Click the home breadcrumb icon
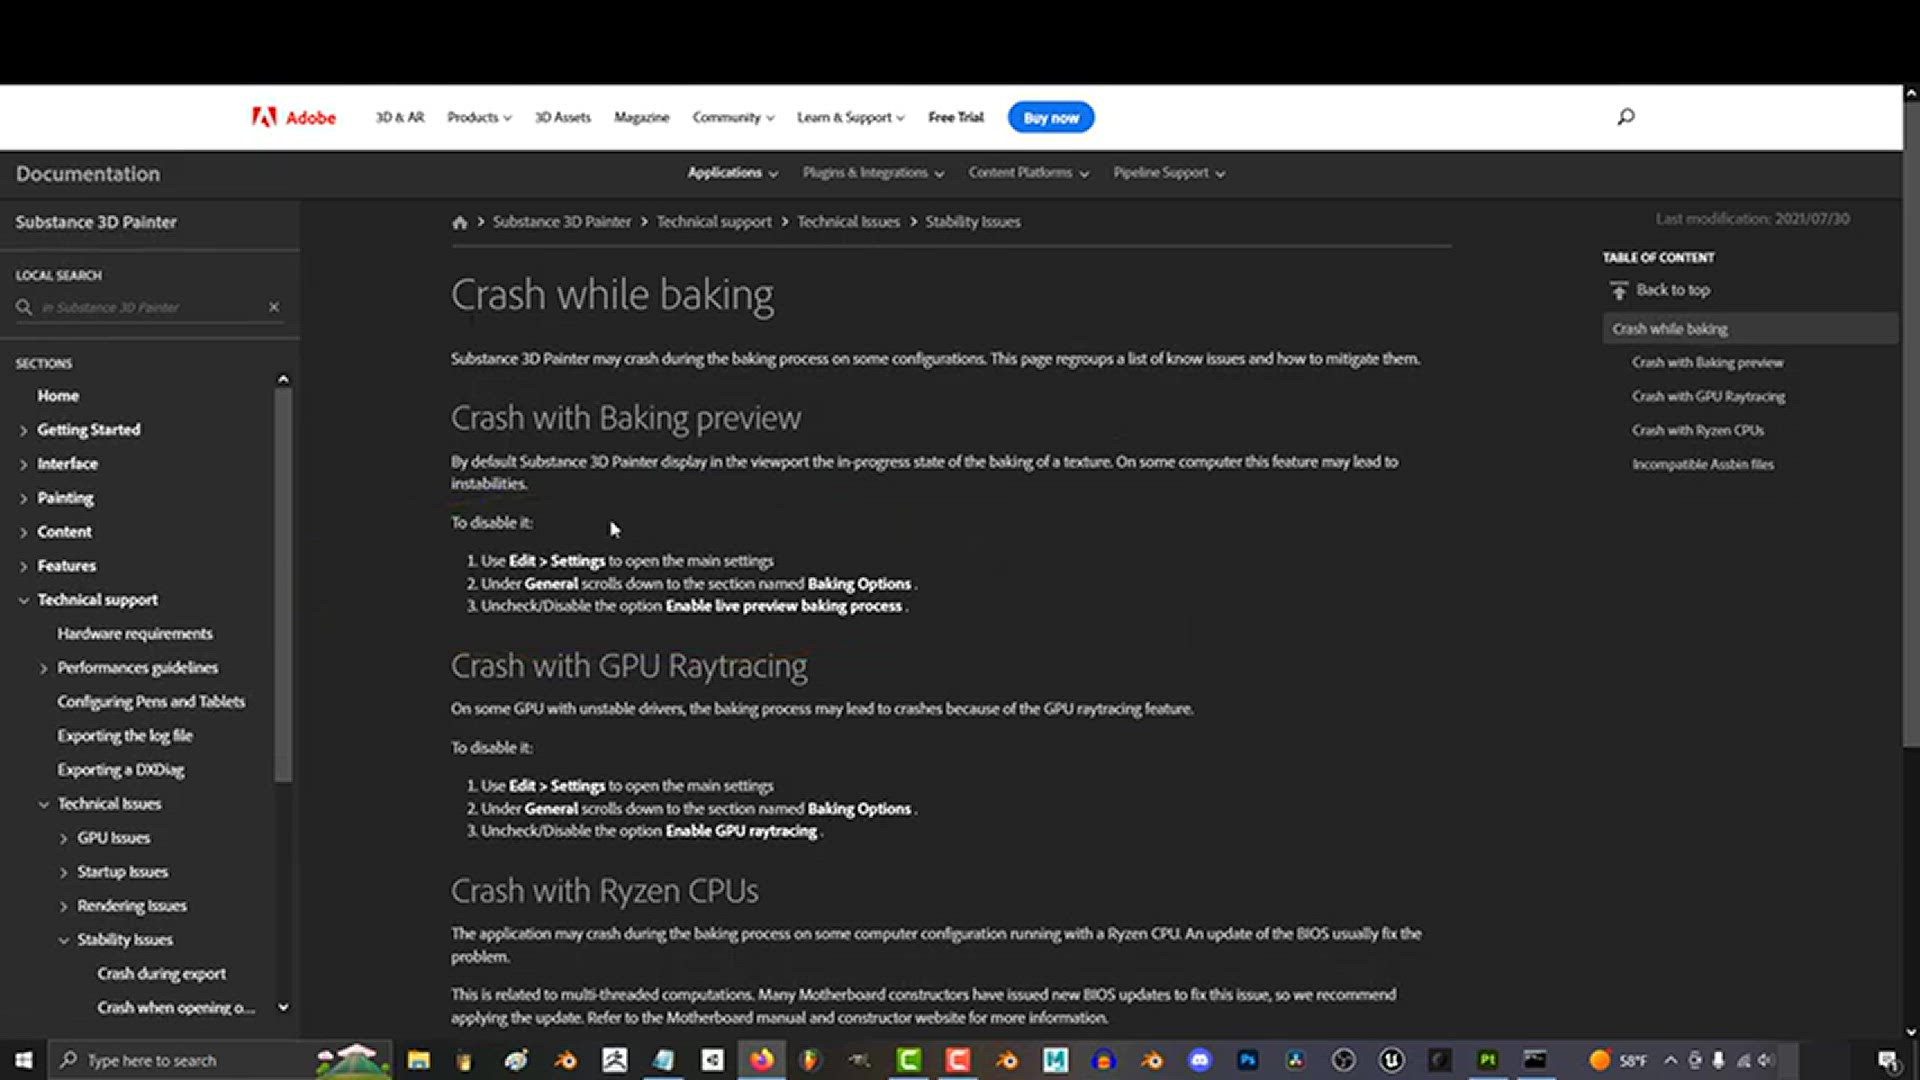Screen dimensions: 1920x1080 tap(459, 222)
